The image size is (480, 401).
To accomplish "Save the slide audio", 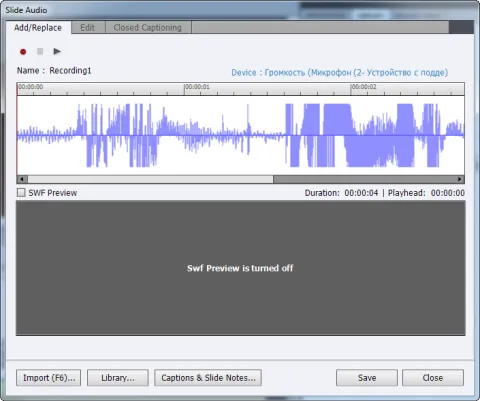I will (367, 378).
